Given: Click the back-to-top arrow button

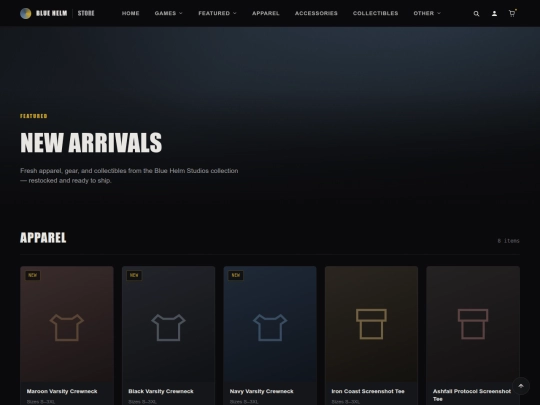Looking at the screenshot, I should pos(521,386).
